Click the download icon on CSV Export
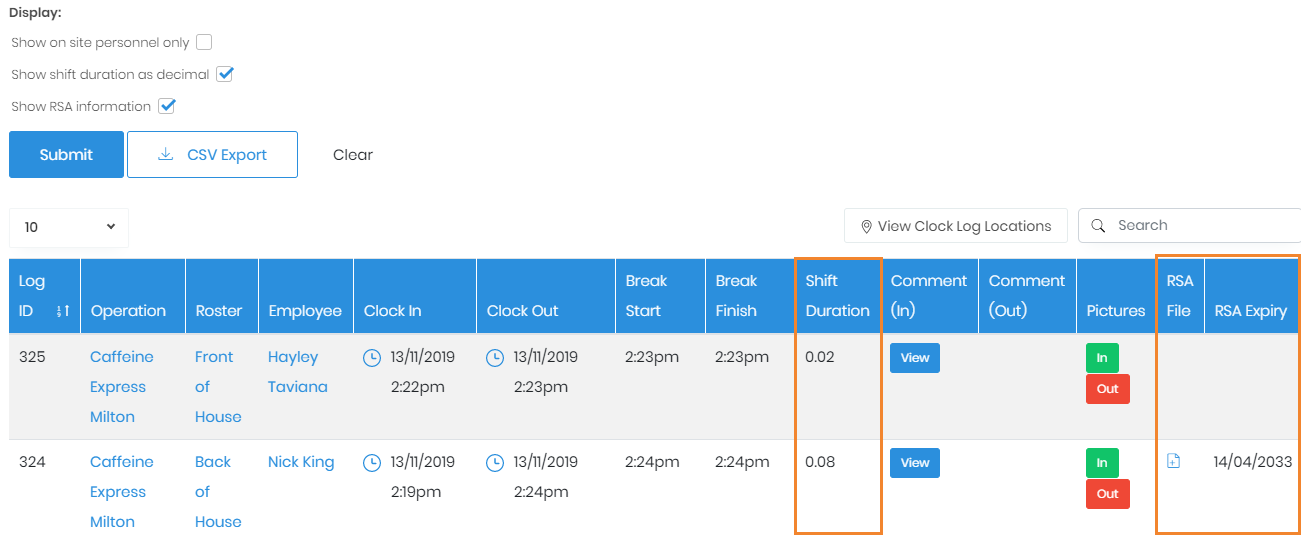This screenshot has width=1301, height=535. pyautogui.click(x=166, y=154)
